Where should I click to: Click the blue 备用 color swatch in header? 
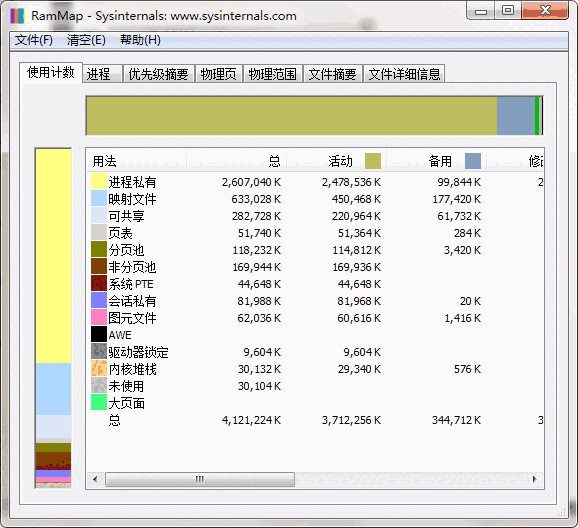473,161
